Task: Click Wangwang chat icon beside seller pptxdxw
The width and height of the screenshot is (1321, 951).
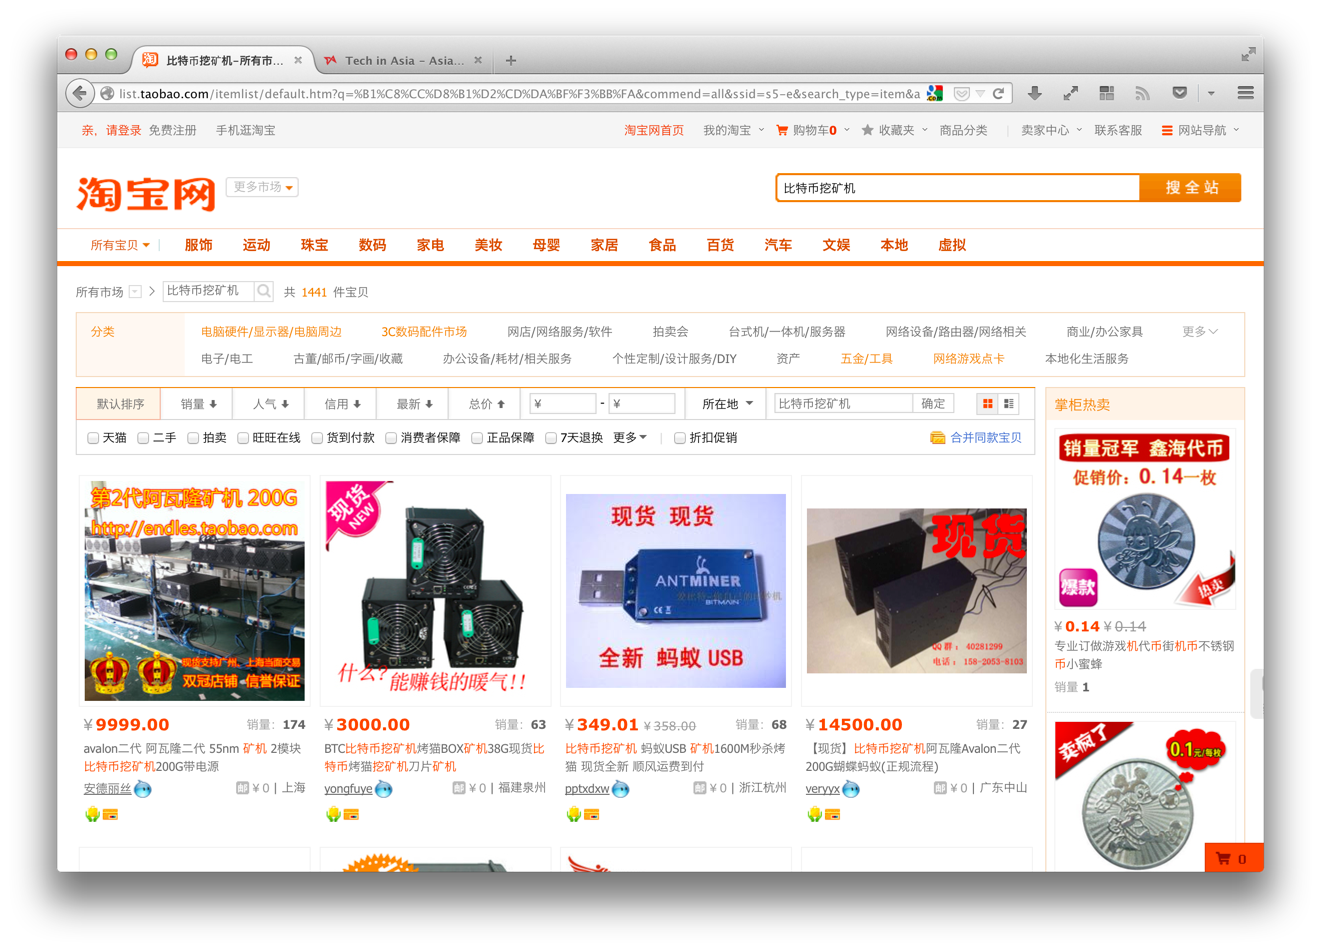Action: tap(621, 789)
